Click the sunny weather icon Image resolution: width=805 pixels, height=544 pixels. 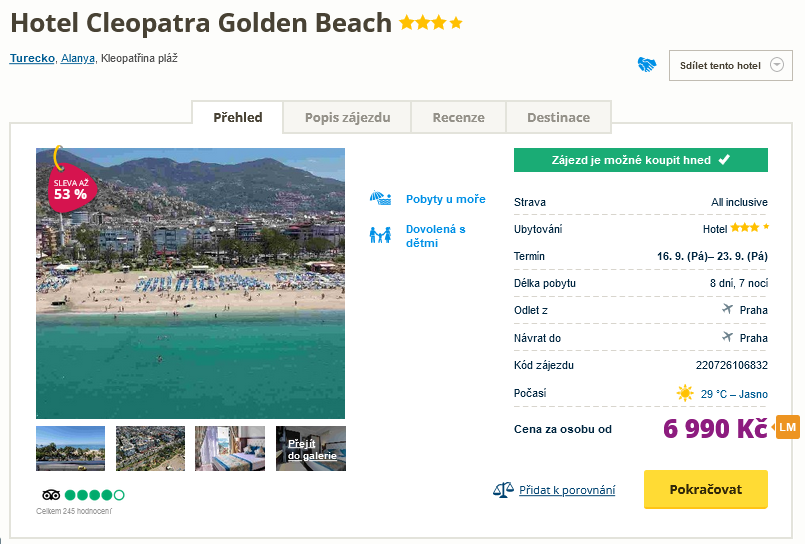click(685, 393)
